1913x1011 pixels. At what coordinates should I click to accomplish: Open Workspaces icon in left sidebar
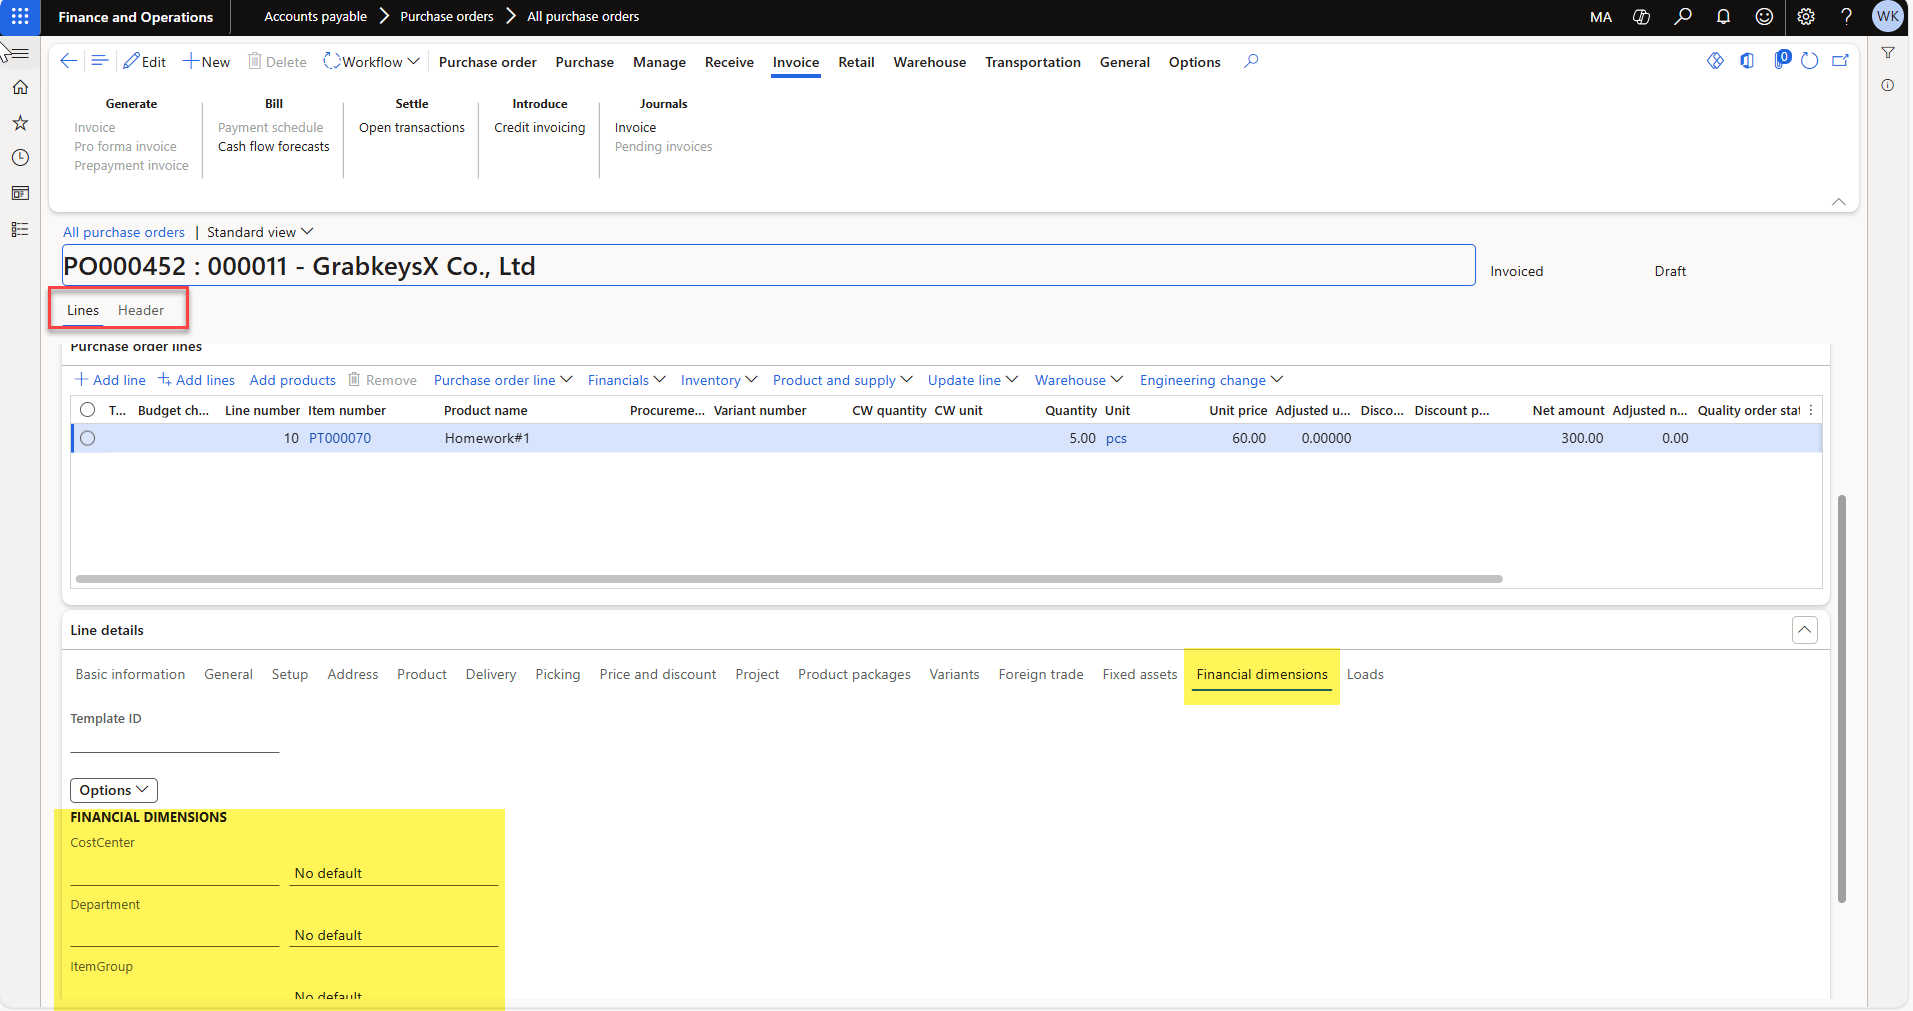click(x=20, y=193)
